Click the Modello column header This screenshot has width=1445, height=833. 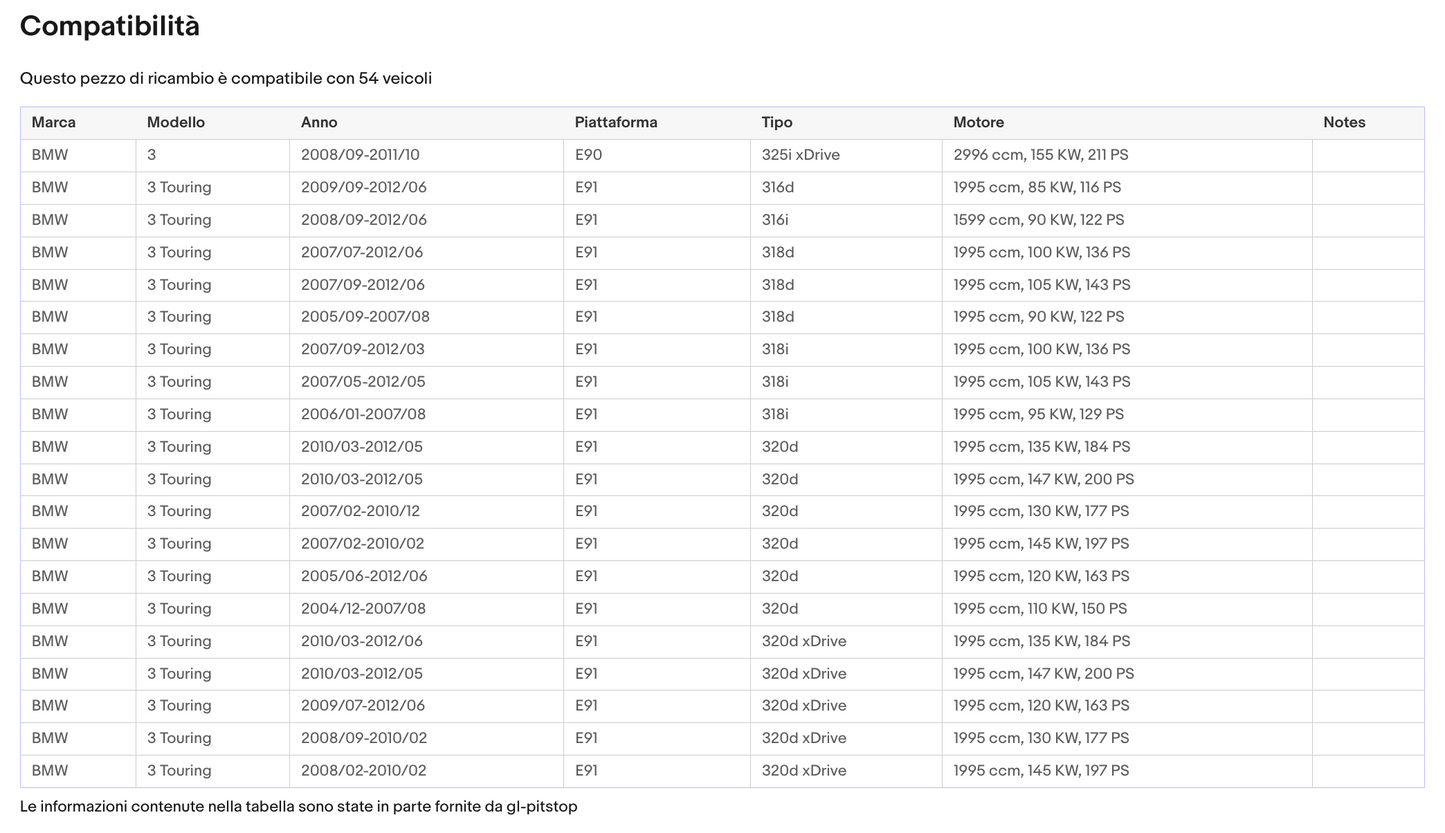pos(213,123)
